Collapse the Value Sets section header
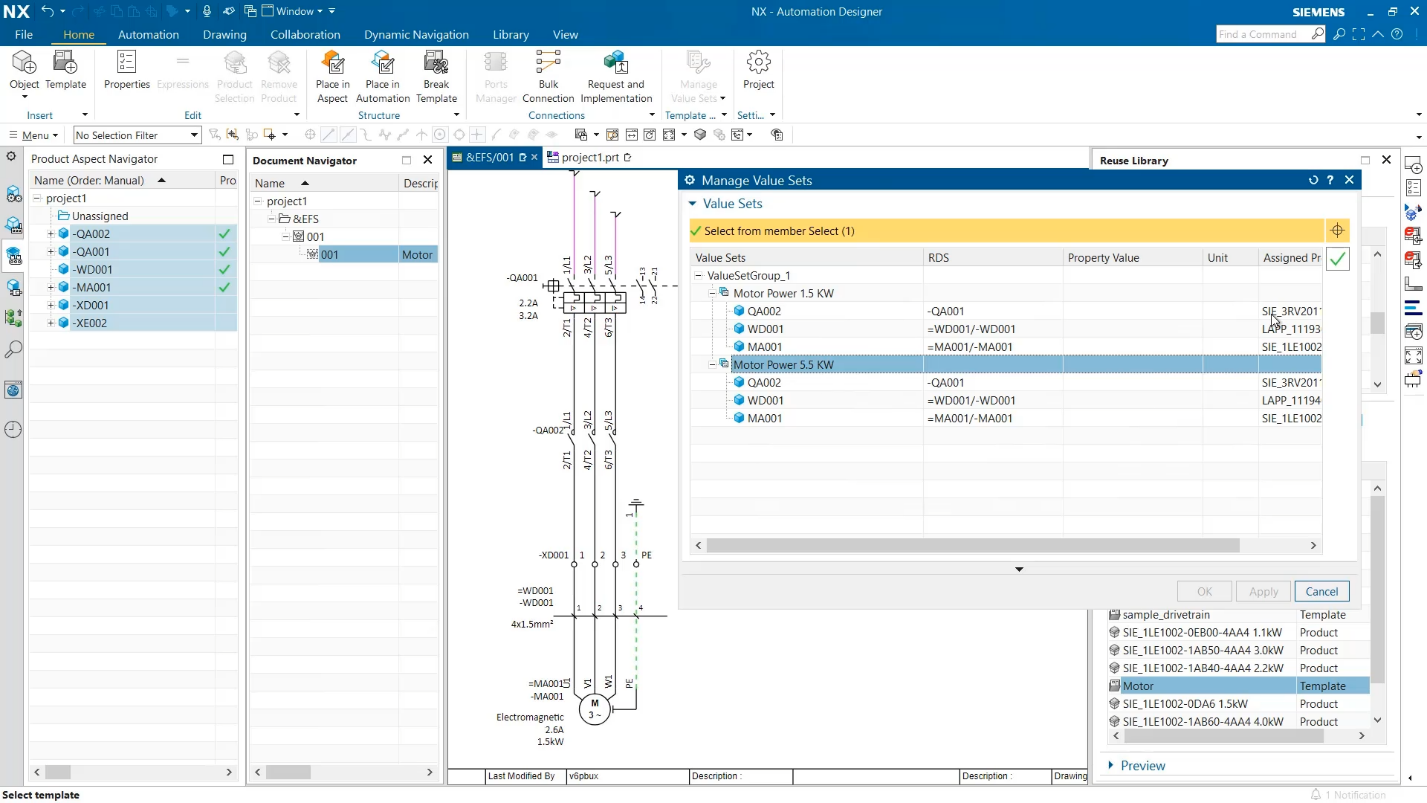This screenshot has height=803, width=1427. point(692,203)
